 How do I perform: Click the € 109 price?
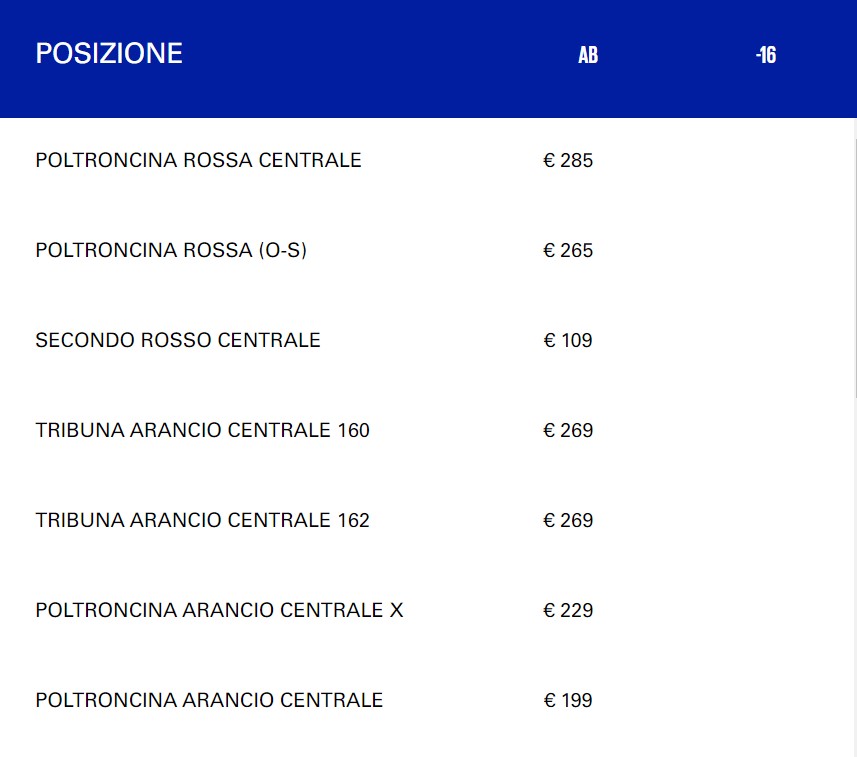(568, 340)
